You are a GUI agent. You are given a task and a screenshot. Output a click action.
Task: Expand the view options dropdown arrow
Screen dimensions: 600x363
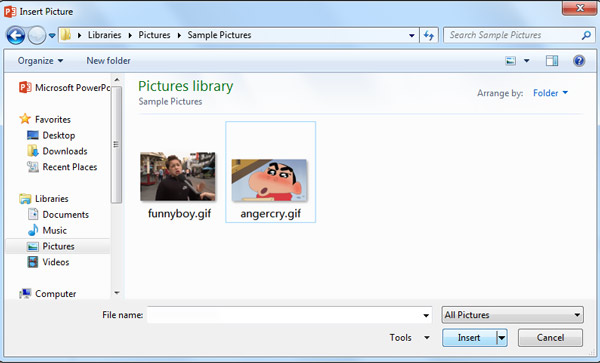coord(527,60)
